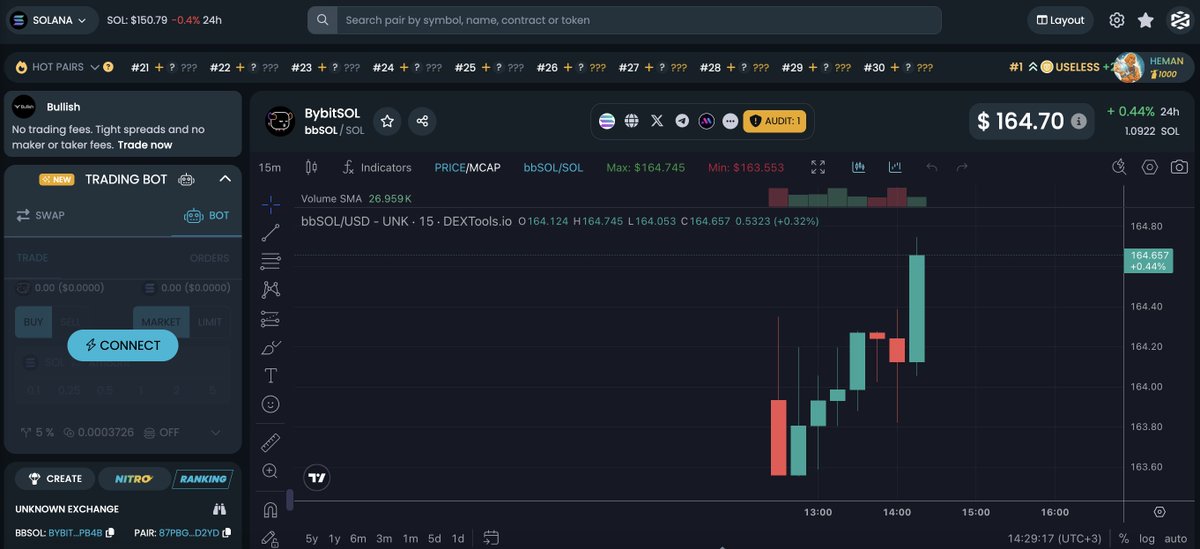Click the Trade now link

pos(145,145)
